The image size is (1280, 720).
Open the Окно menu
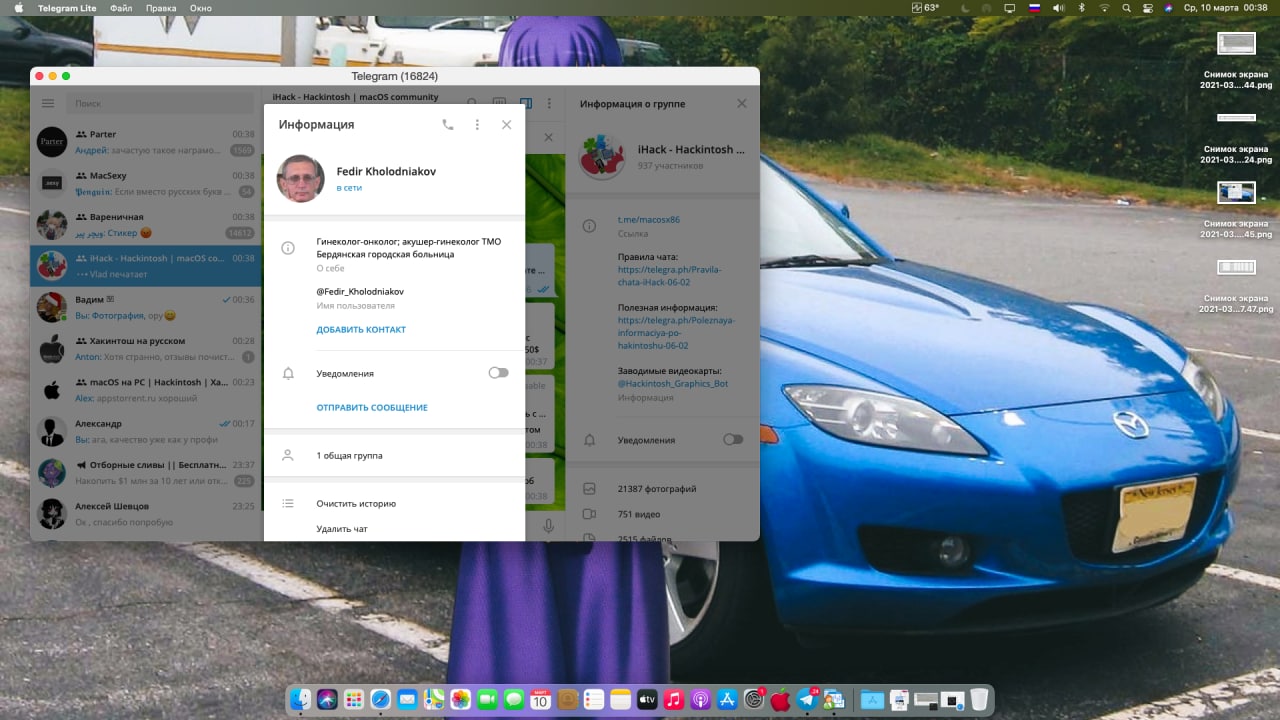(200, 8)
